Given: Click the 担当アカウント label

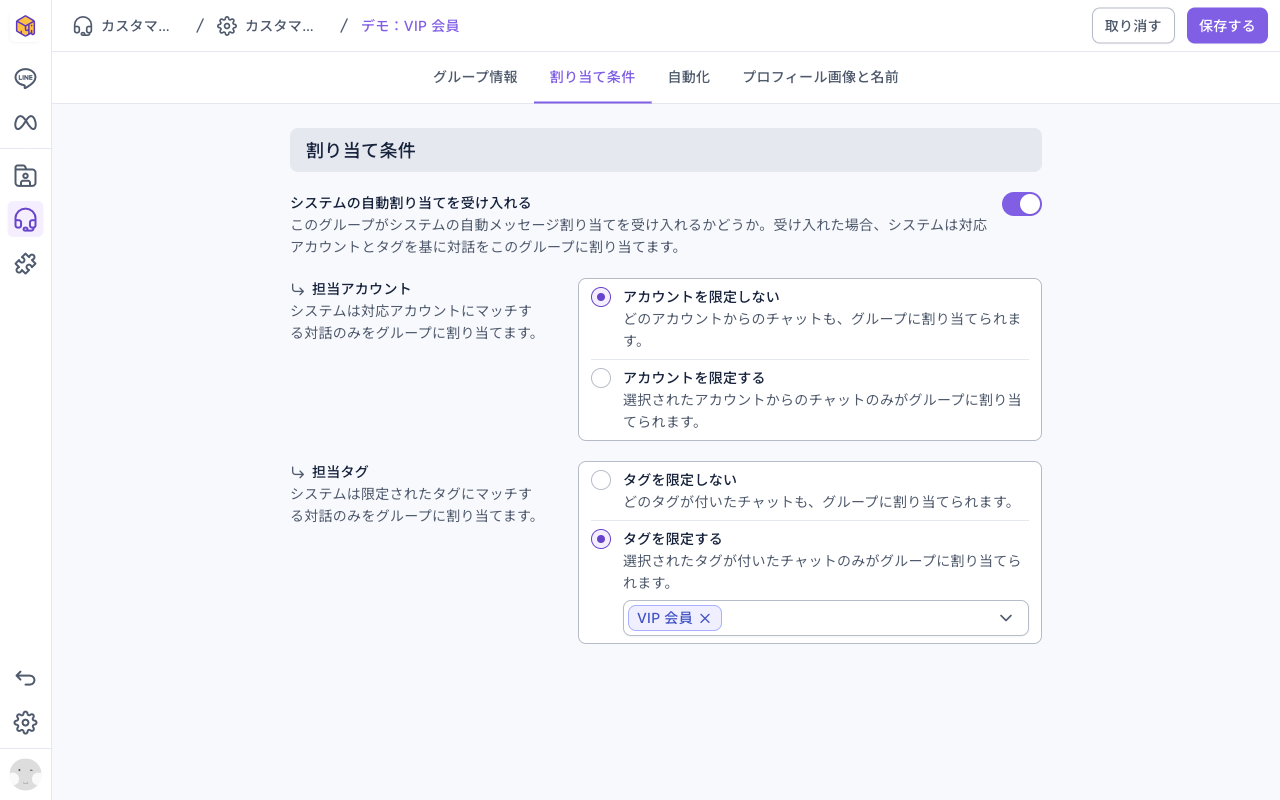Looking at the screenshot, I should (362, 289).
